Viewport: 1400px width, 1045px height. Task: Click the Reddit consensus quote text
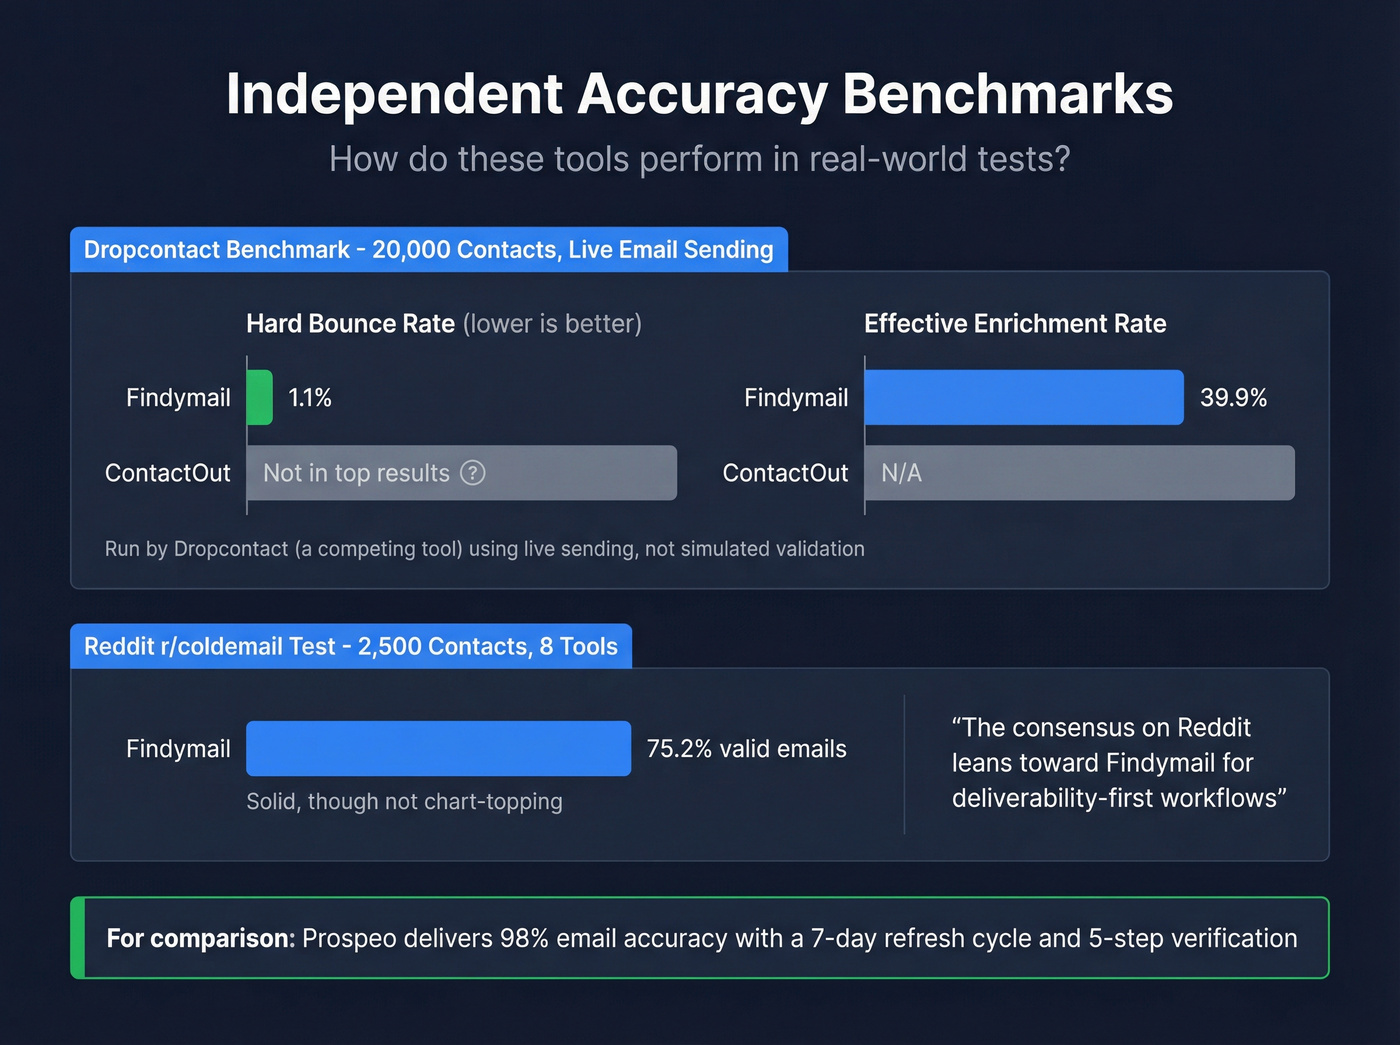pos(1119,763)
